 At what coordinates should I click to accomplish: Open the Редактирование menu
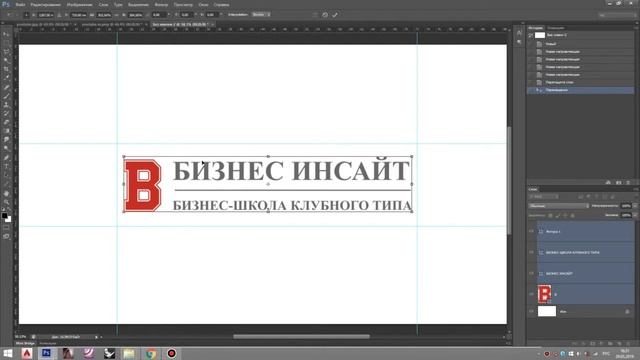46,5
